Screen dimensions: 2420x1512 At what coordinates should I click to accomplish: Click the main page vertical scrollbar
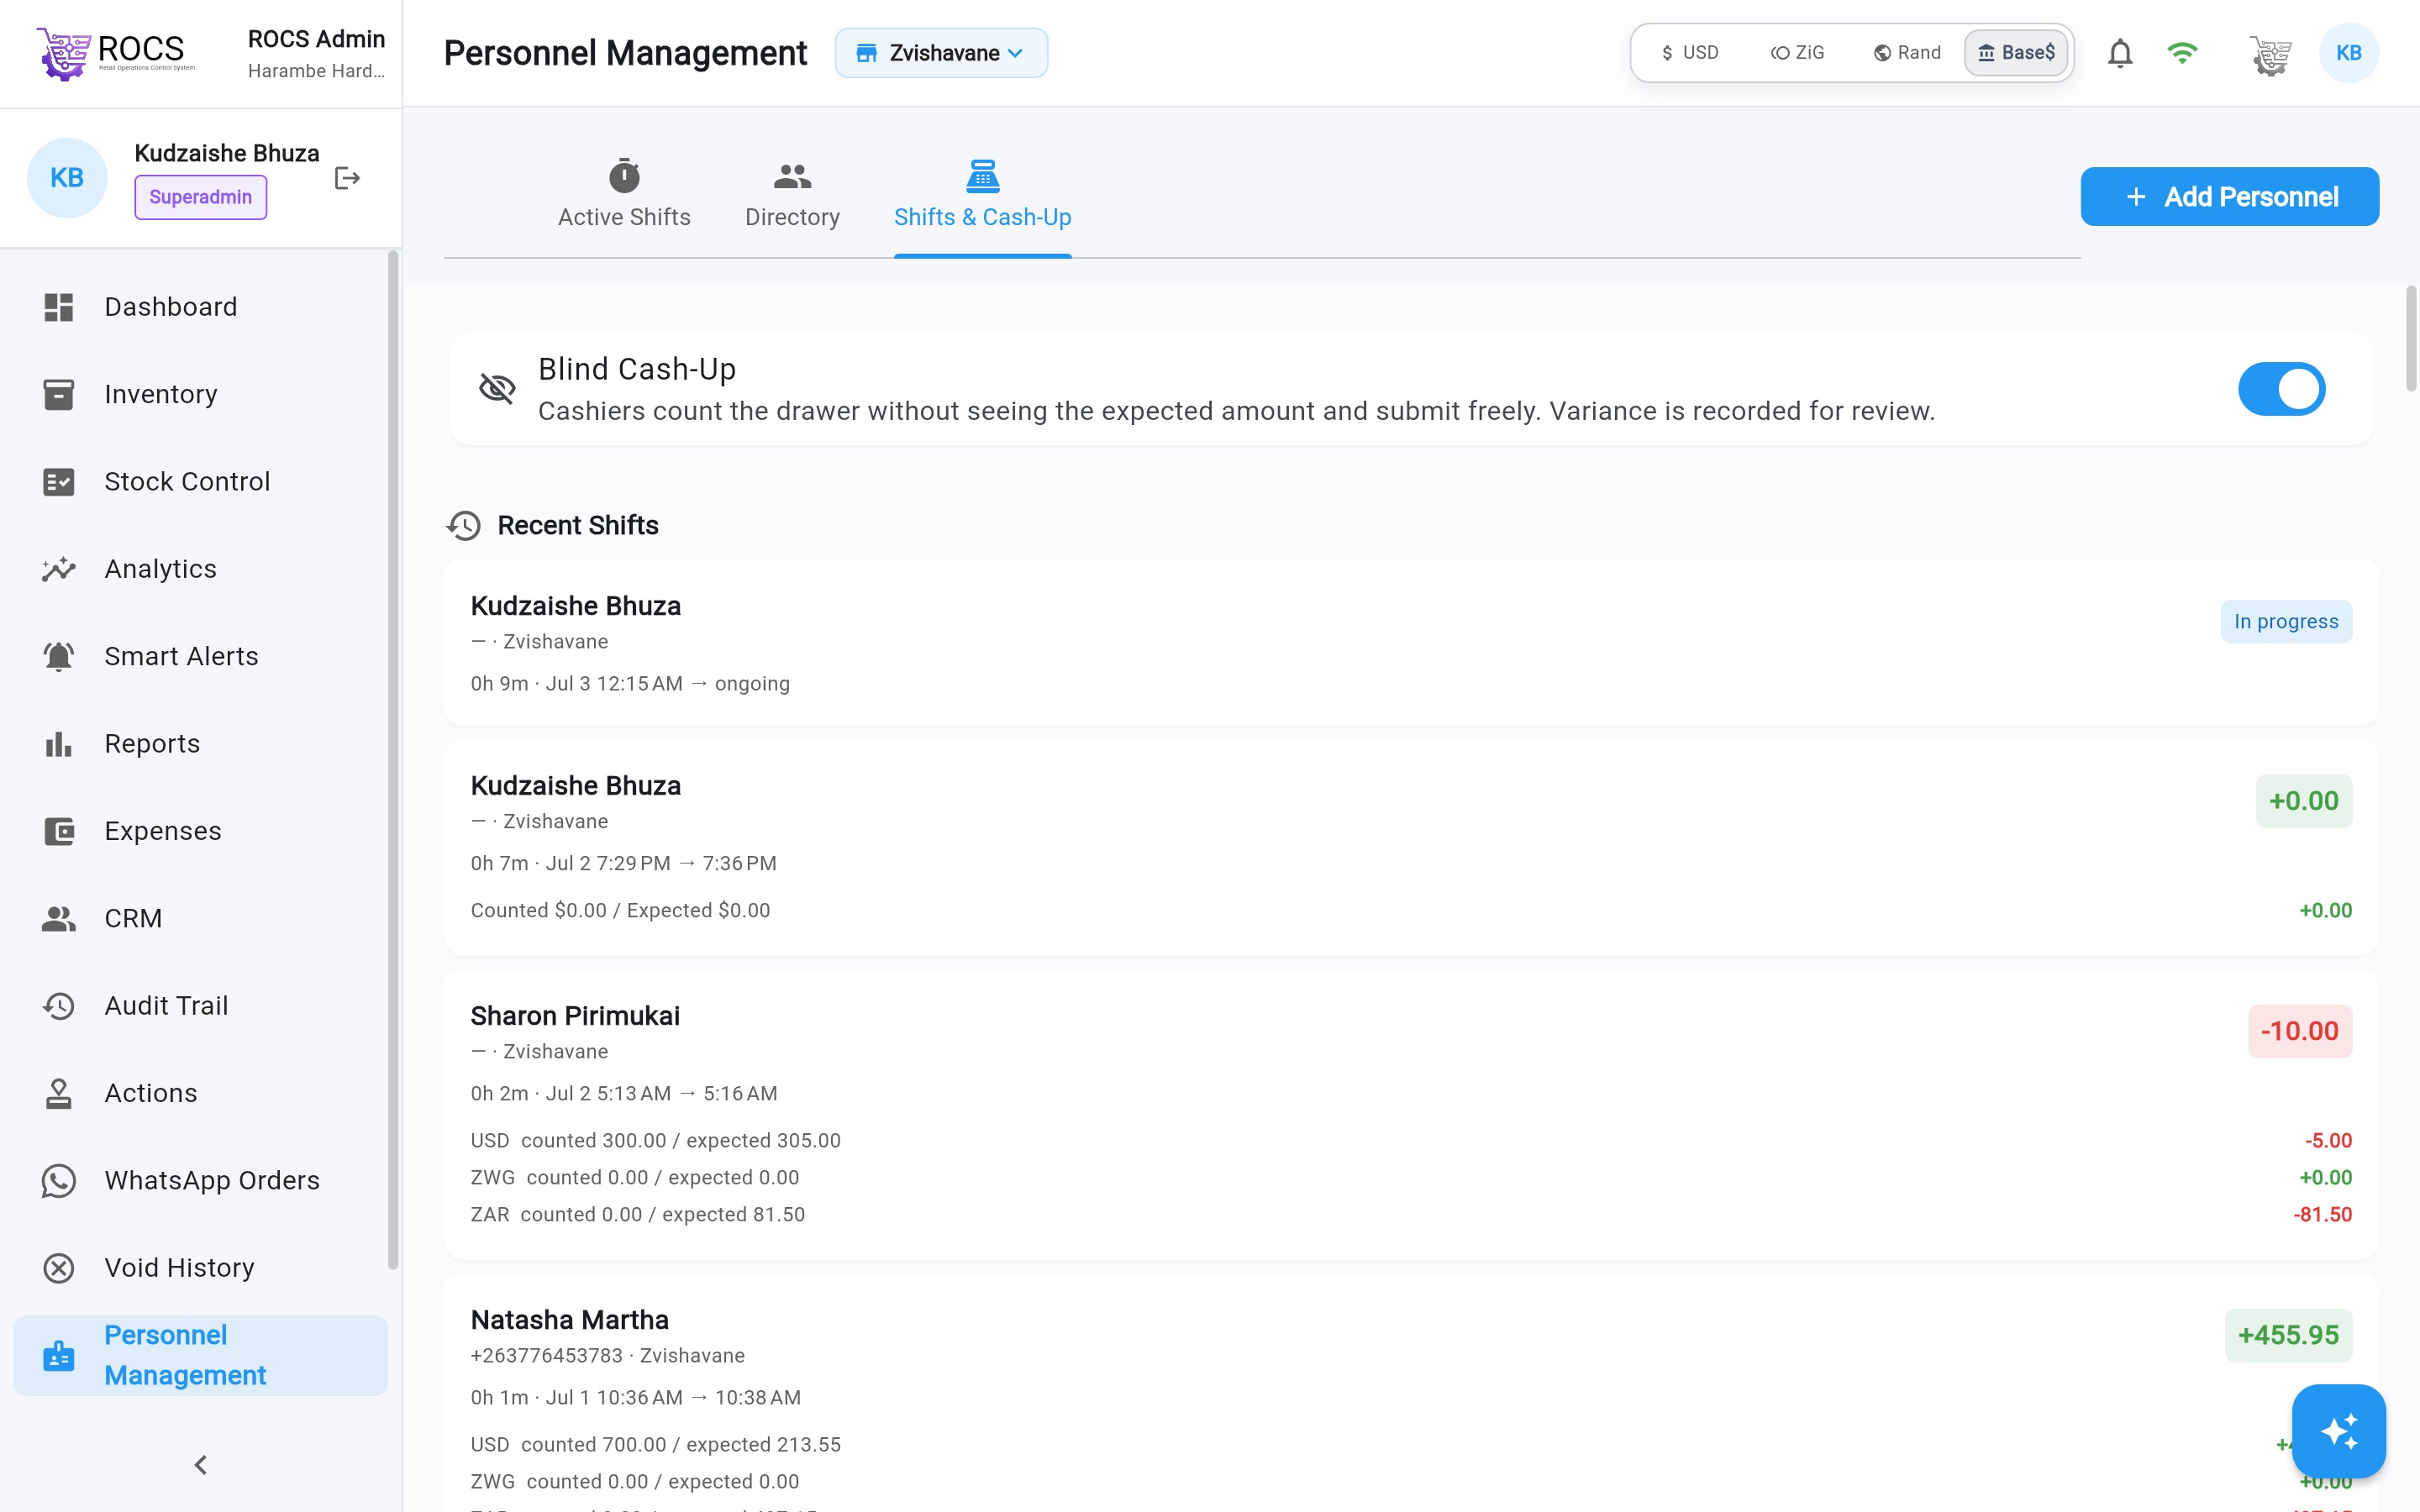pyautogui.click(x=2410, y=338)
